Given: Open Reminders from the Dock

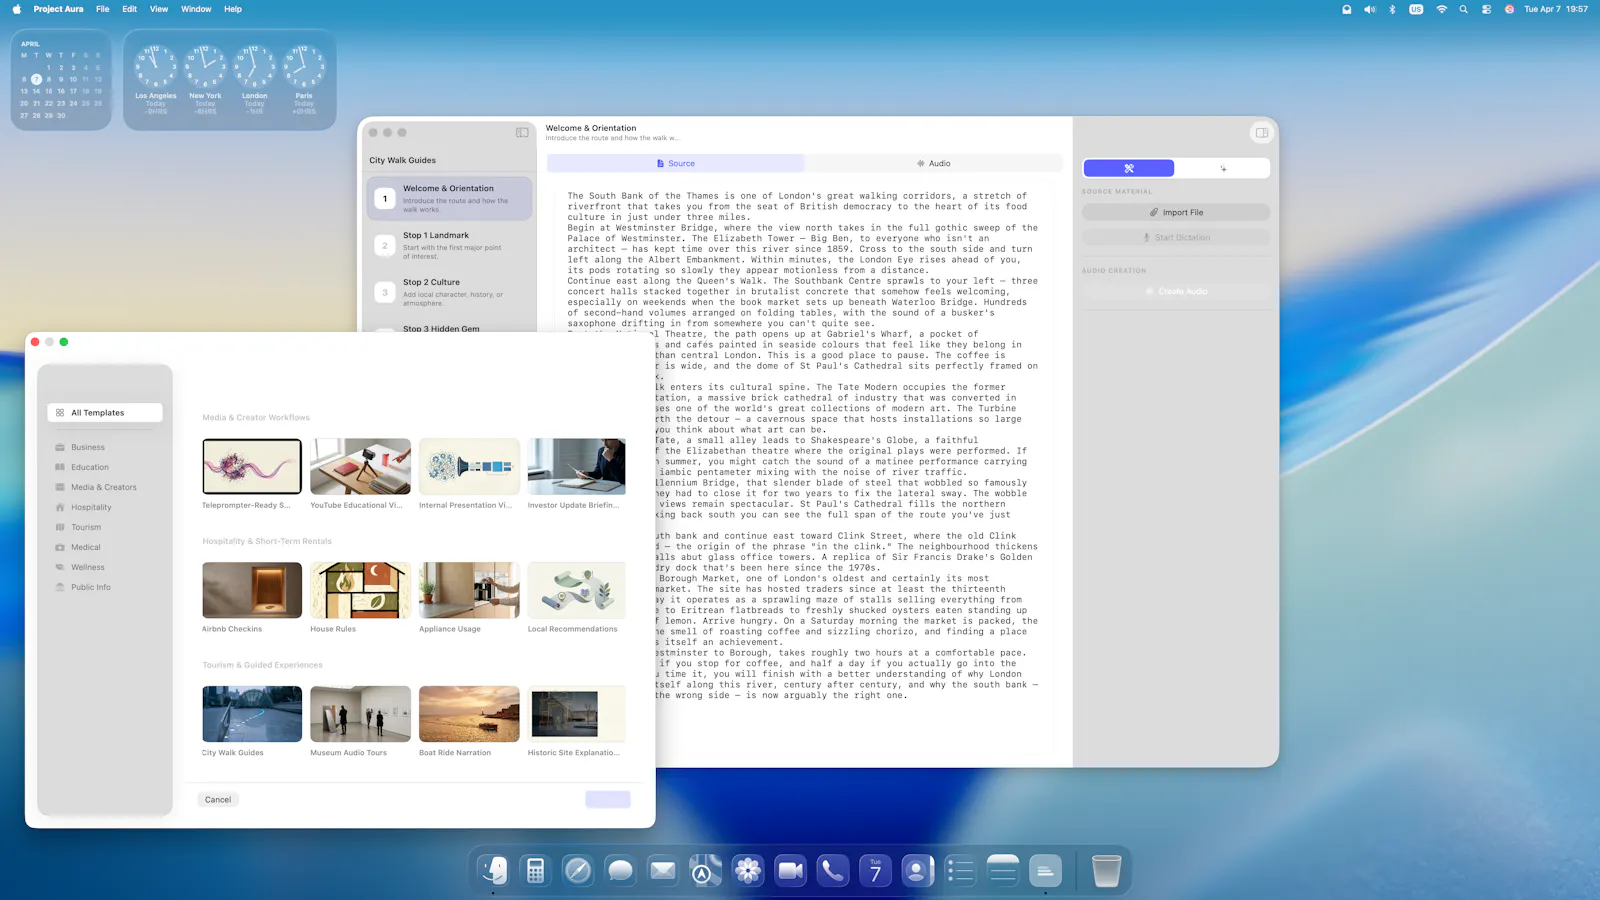Looking at the screenshot, I should [960, 870].
